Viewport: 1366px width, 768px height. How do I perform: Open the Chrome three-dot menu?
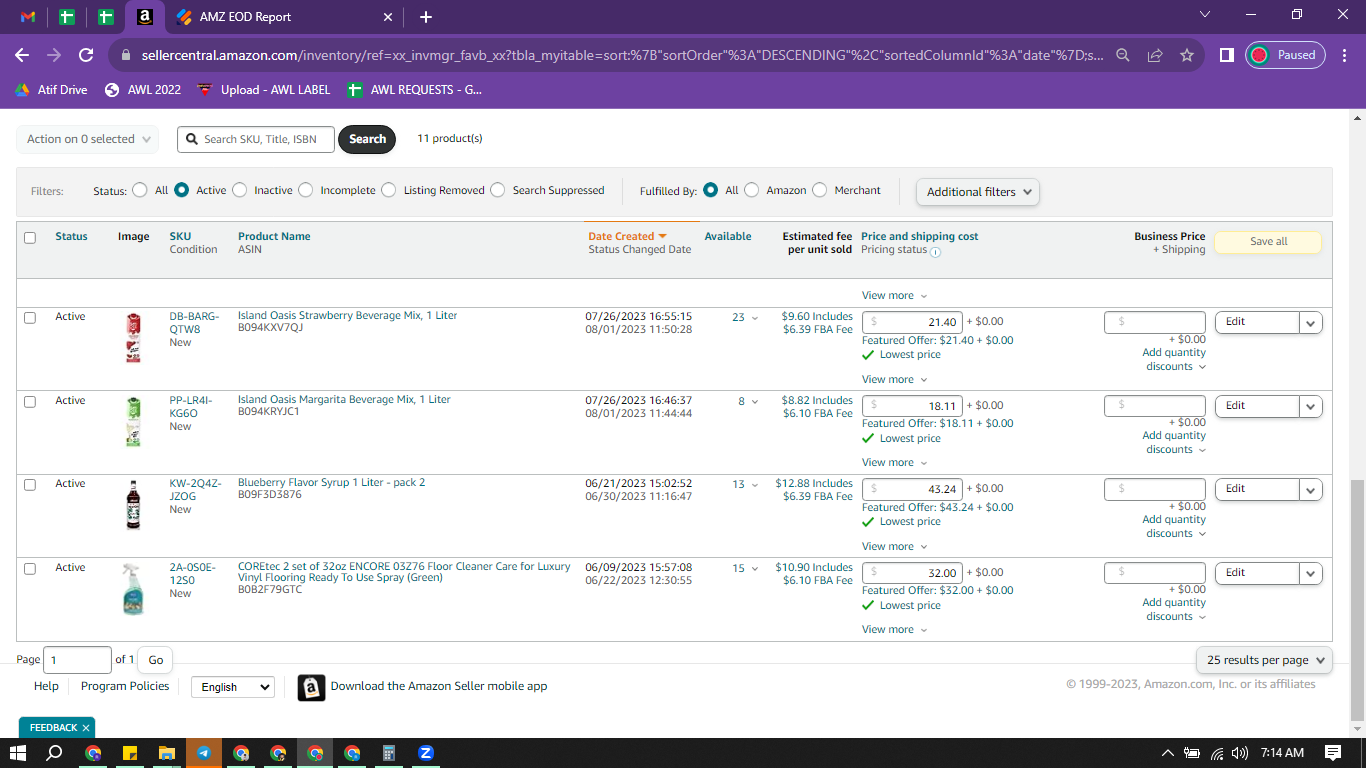click(x=1345, y=55)
